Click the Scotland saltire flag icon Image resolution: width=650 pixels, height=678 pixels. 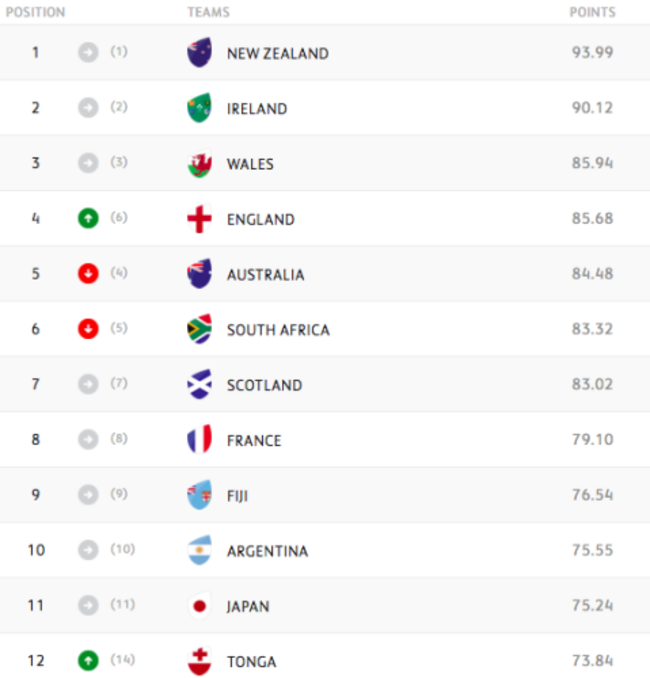click(x=199, y=385)
